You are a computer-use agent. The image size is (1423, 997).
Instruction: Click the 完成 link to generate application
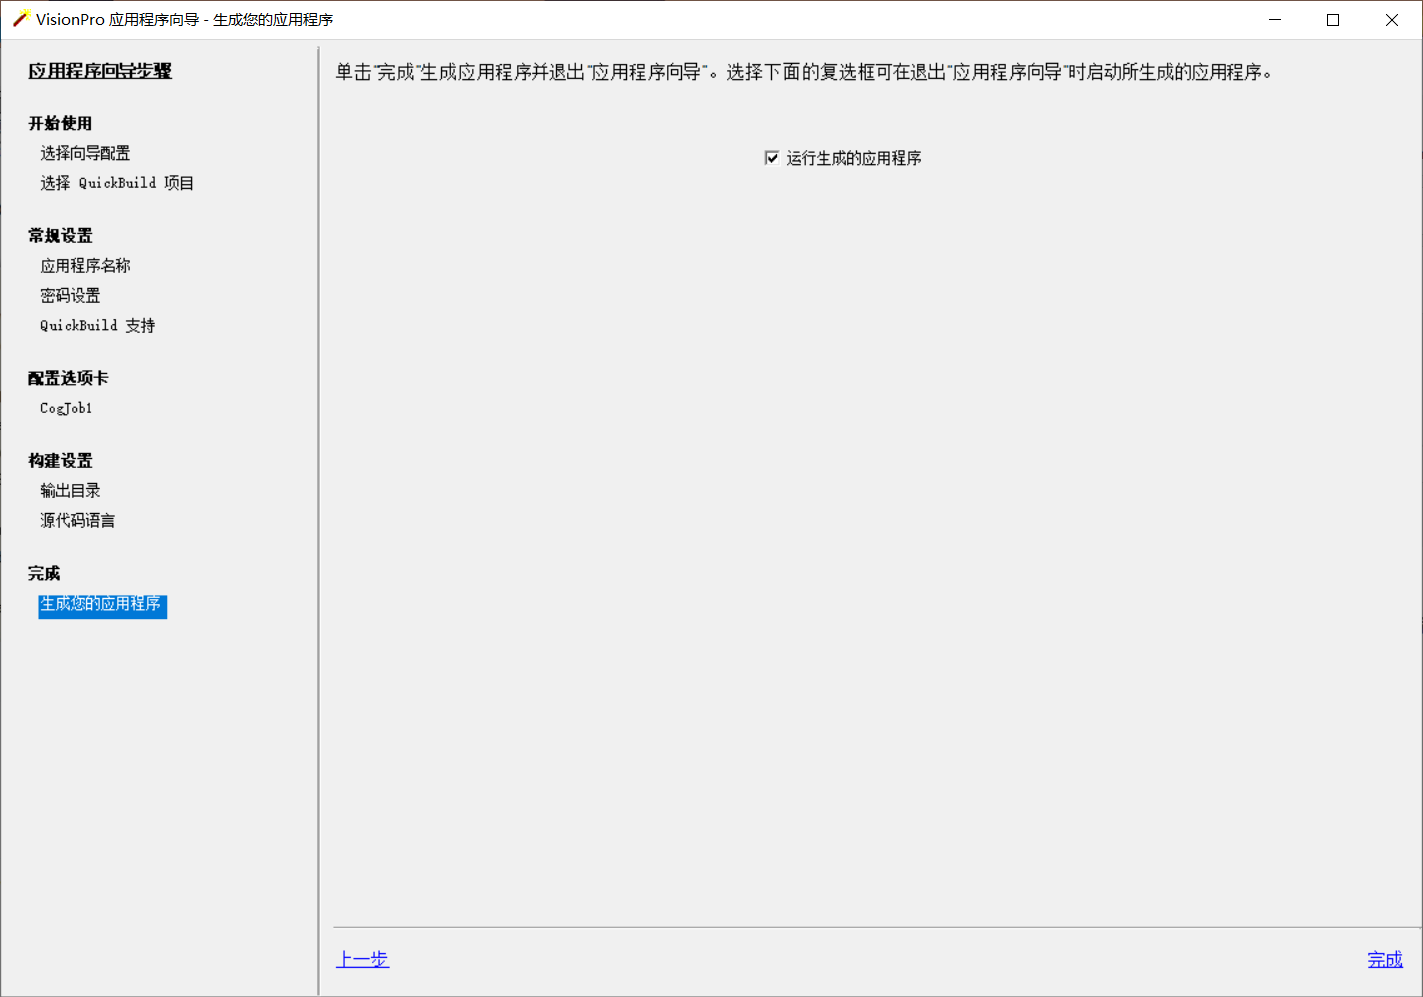pos(1384,959)
